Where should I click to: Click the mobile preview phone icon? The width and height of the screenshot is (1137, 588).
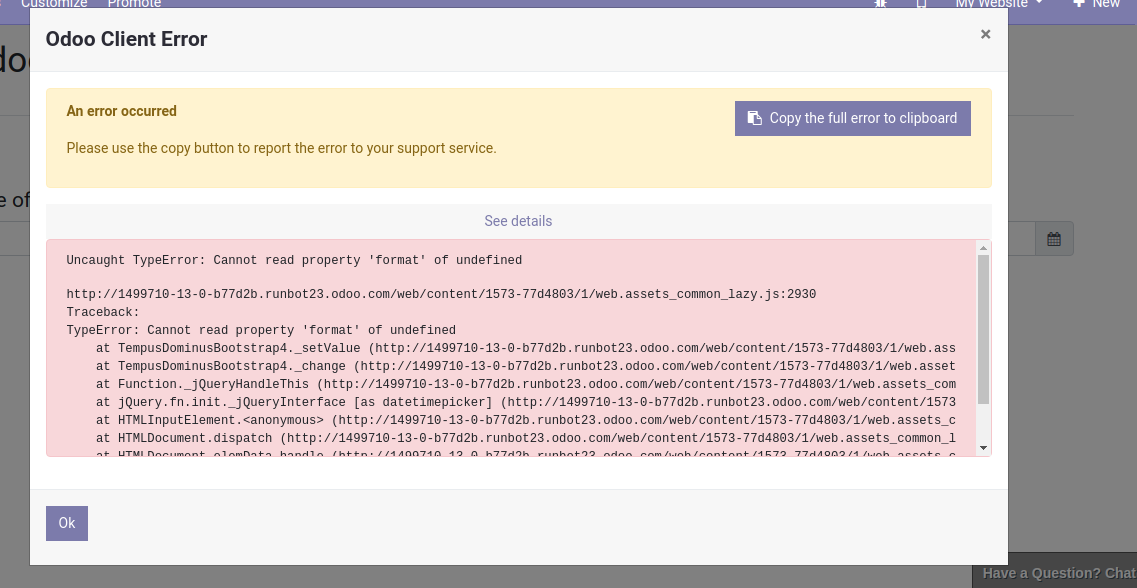(921, 4)
